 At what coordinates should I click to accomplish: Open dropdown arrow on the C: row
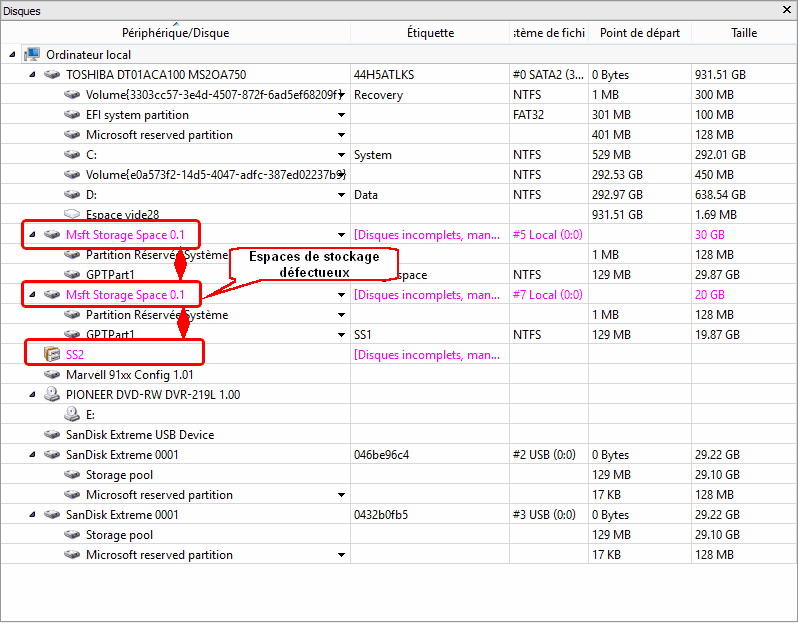(341, 155)
